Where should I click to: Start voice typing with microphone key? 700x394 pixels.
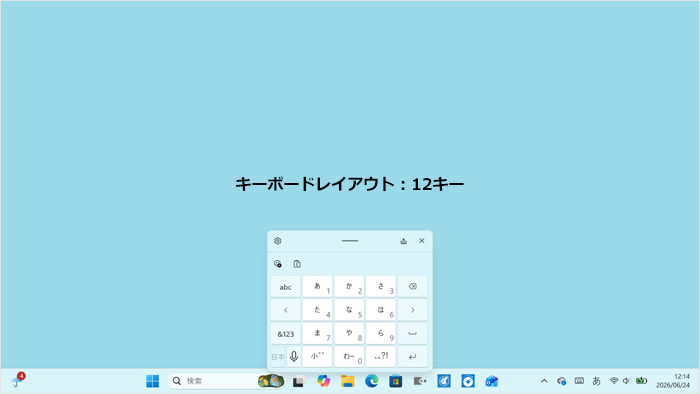click(294, 357)
